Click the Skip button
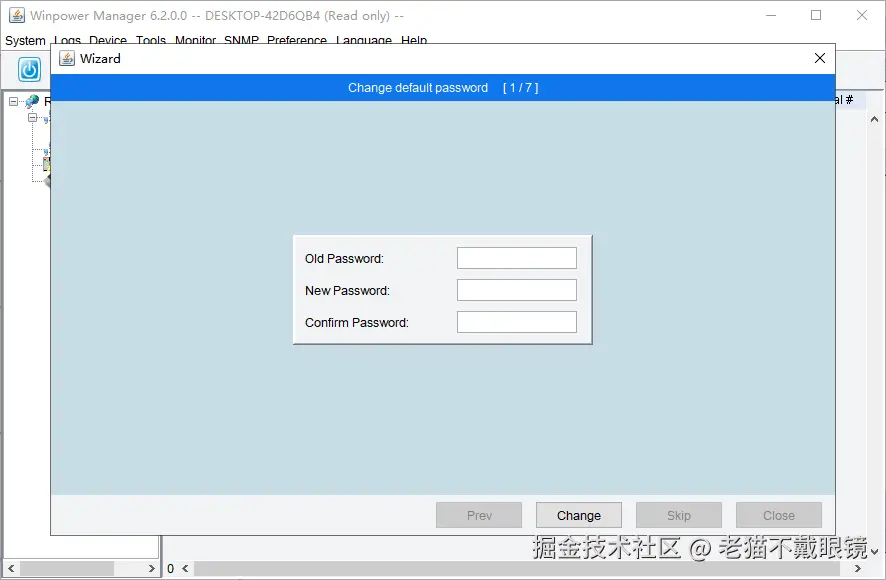Image resolution: width=886 pixels, height=580 pixels. (x=679, y=515)
